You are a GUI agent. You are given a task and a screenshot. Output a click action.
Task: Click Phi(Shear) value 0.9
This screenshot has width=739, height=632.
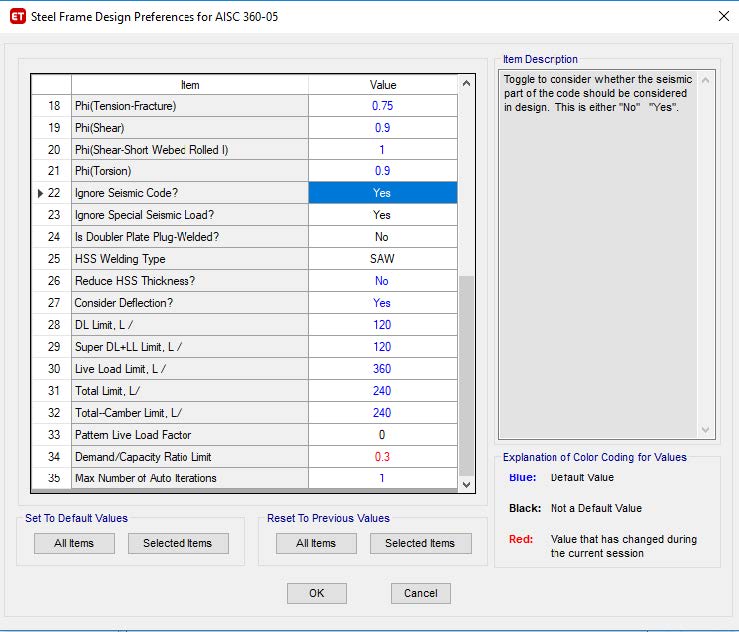coord(383,128)
